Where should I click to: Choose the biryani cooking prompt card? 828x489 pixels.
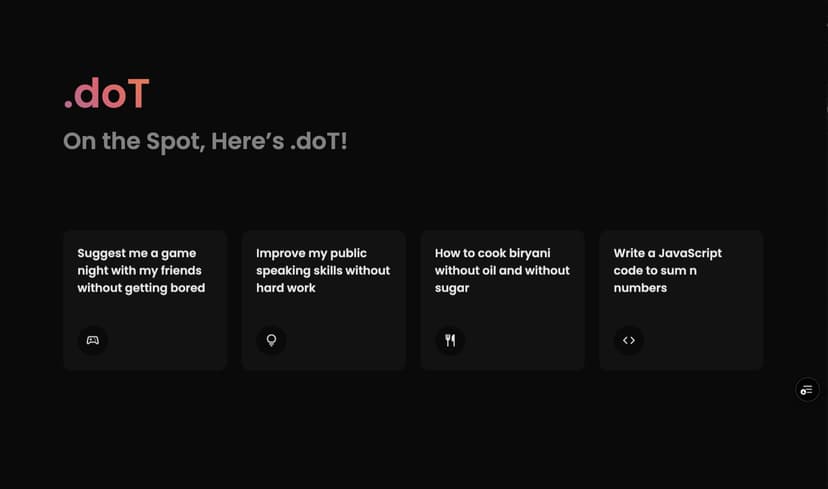pos(502,300)
